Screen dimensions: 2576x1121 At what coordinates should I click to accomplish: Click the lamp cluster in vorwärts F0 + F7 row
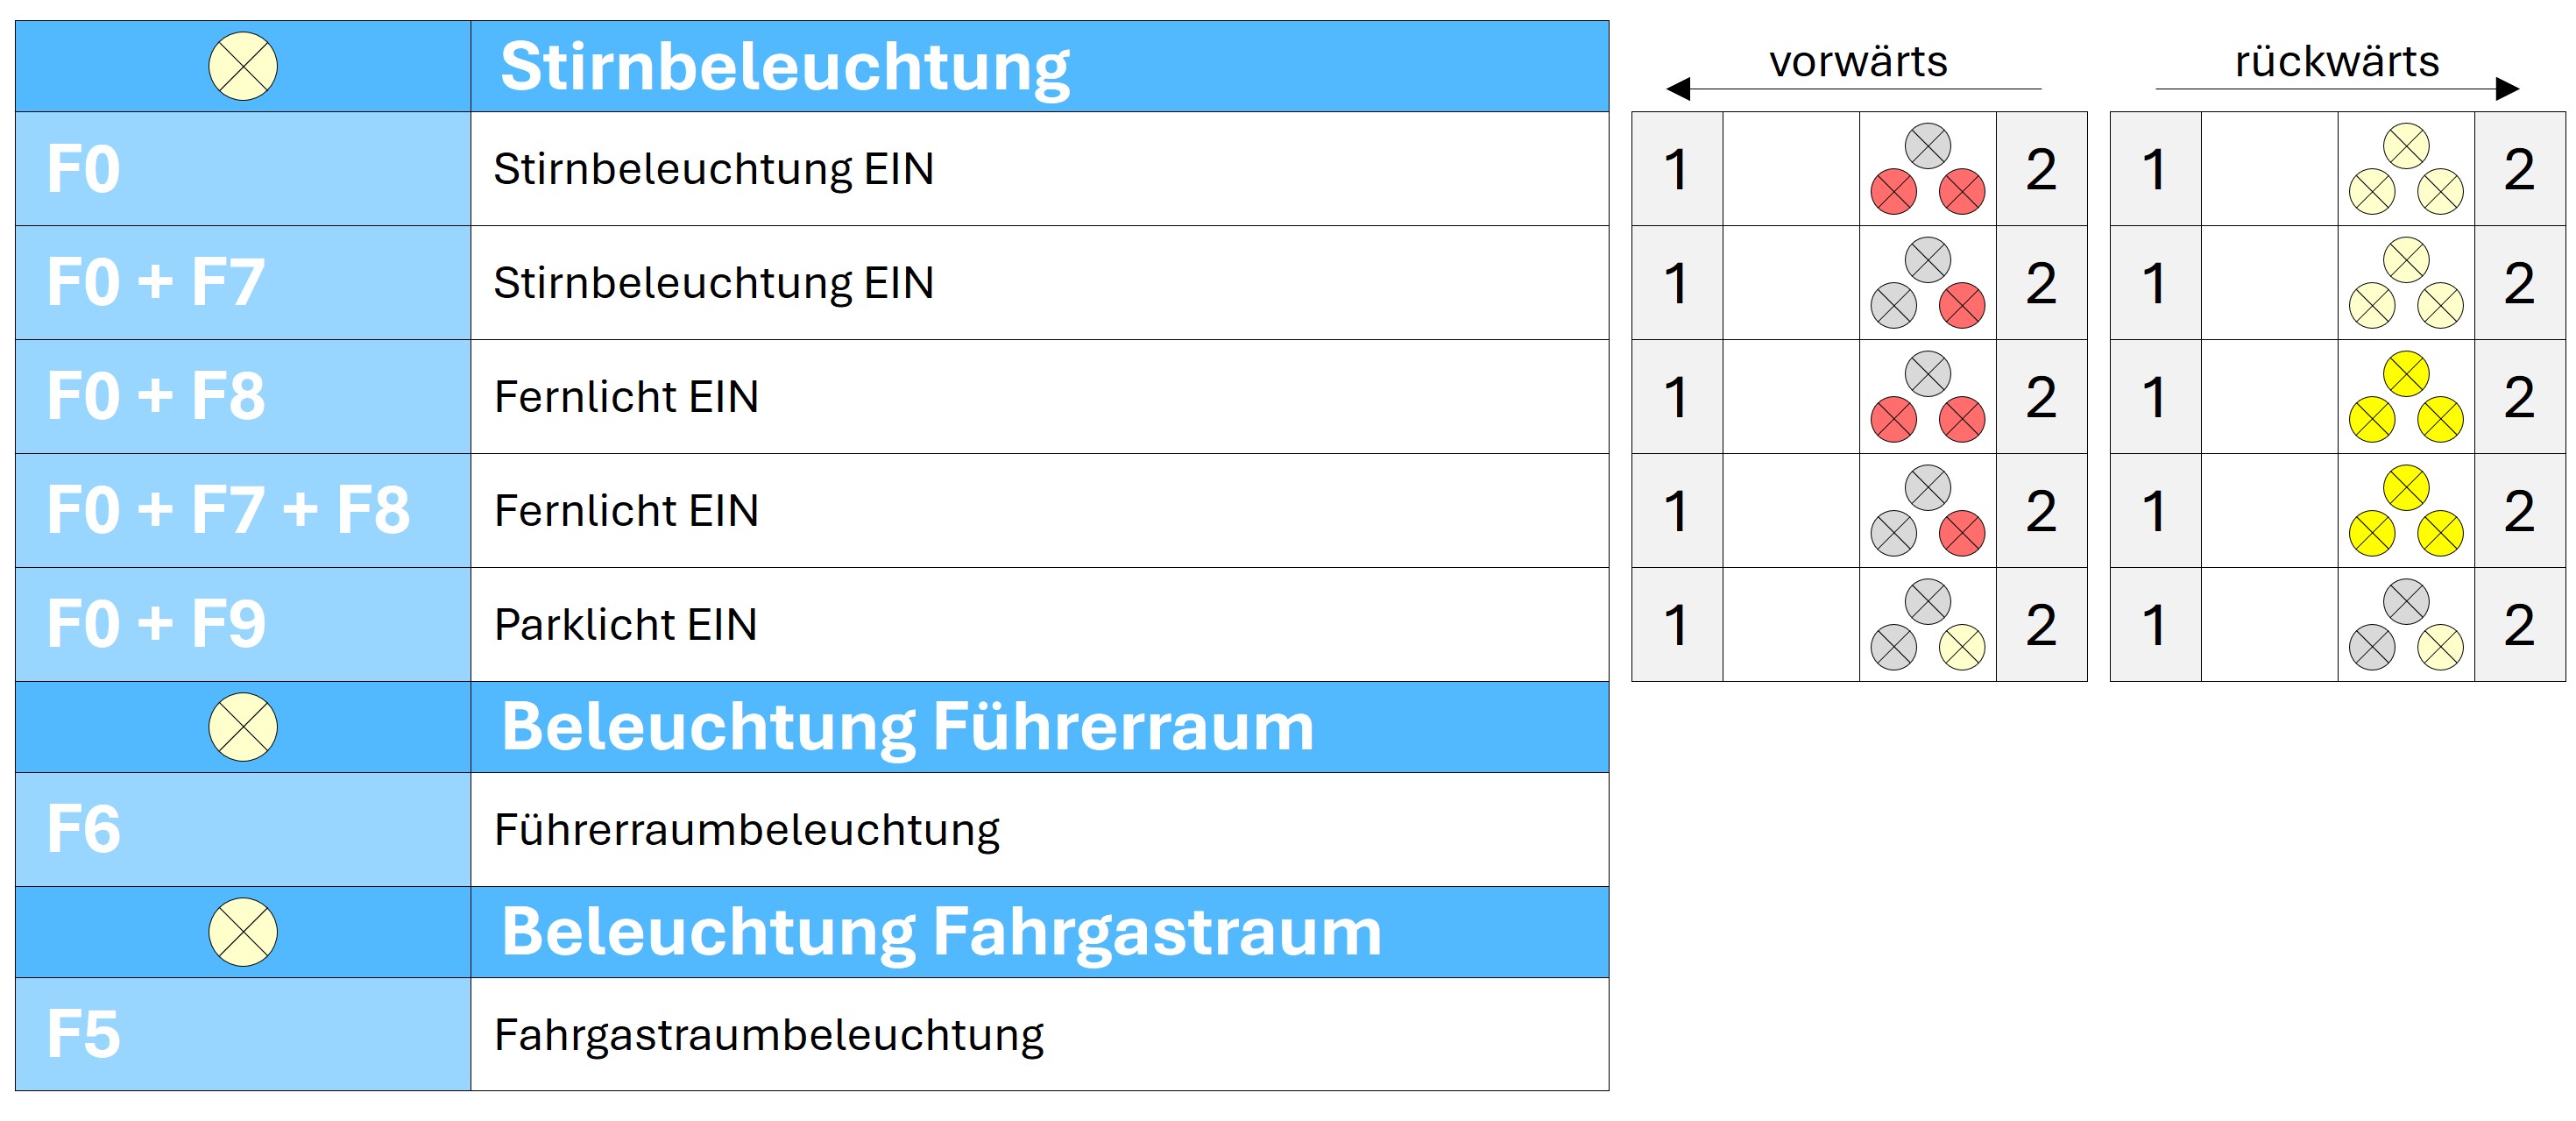click(x=1927, y=283)
